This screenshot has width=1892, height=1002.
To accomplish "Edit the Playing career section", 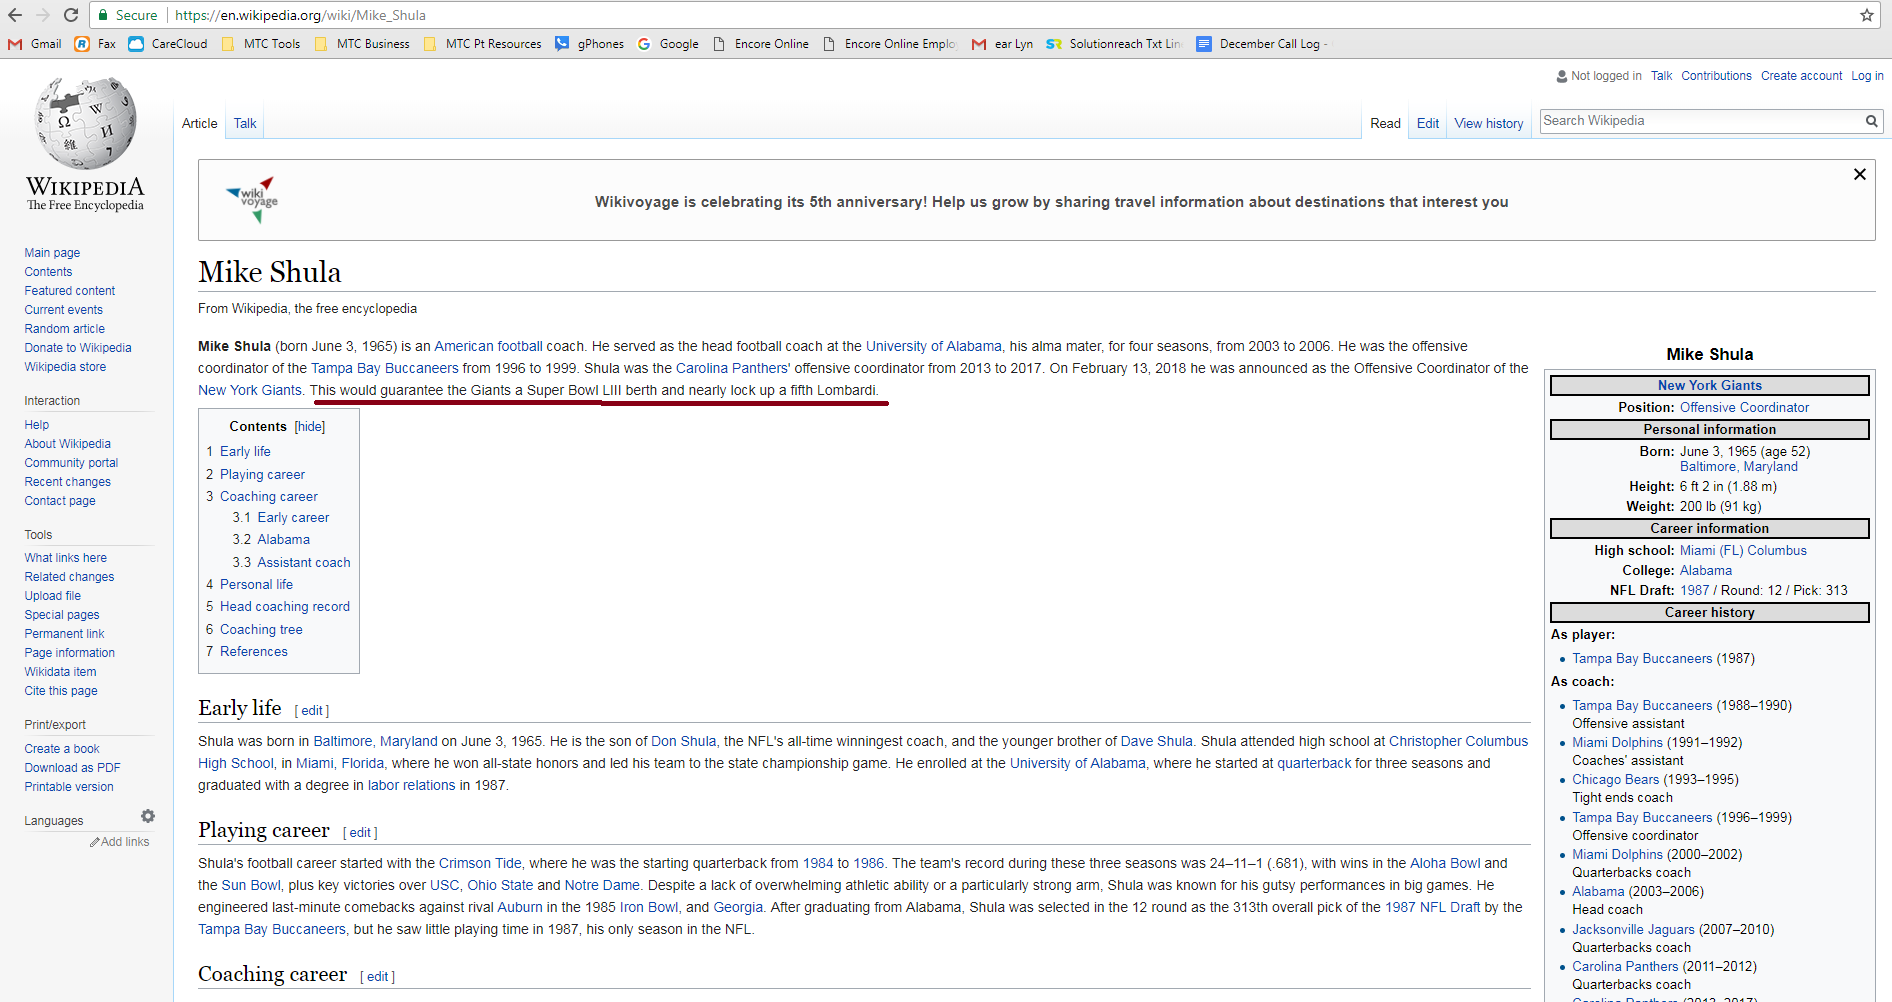I will point(360,833).
